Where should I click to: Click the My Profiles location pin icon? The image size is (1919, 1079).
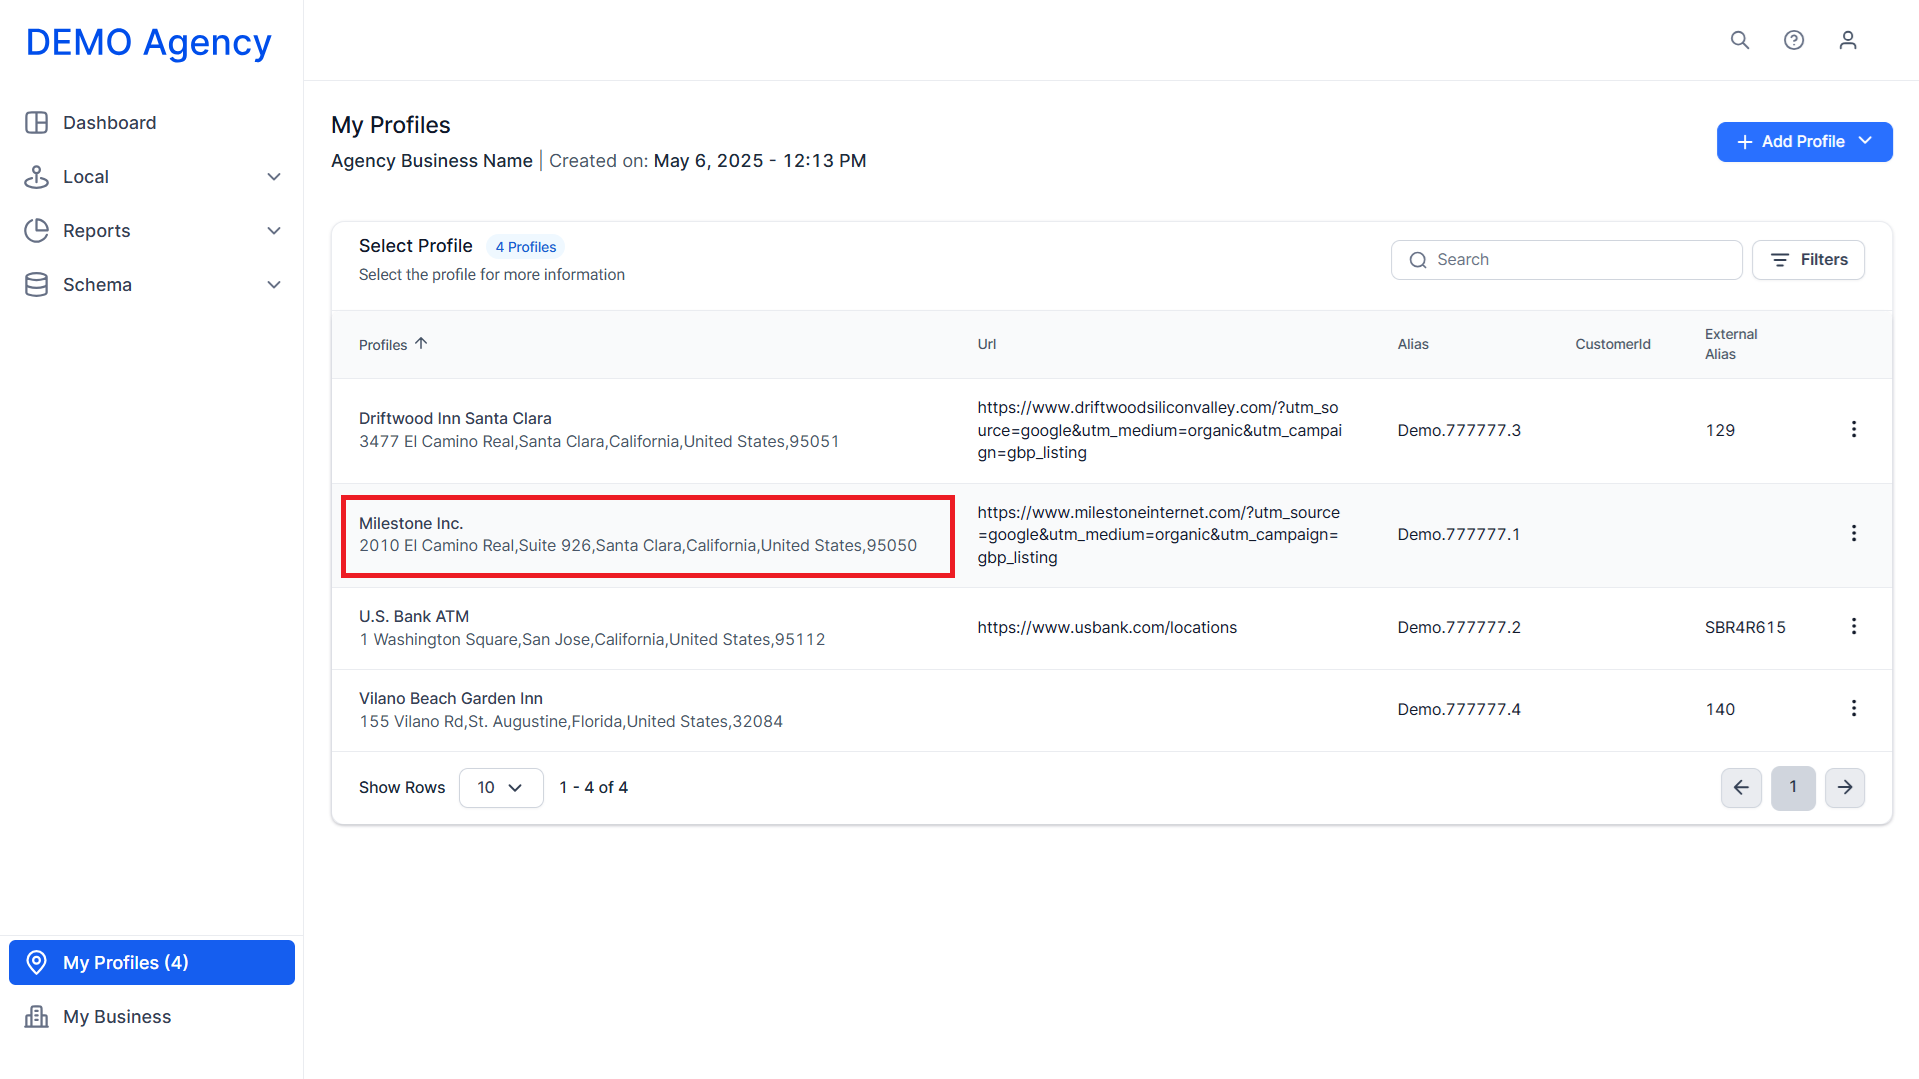(x=37, y=963)
